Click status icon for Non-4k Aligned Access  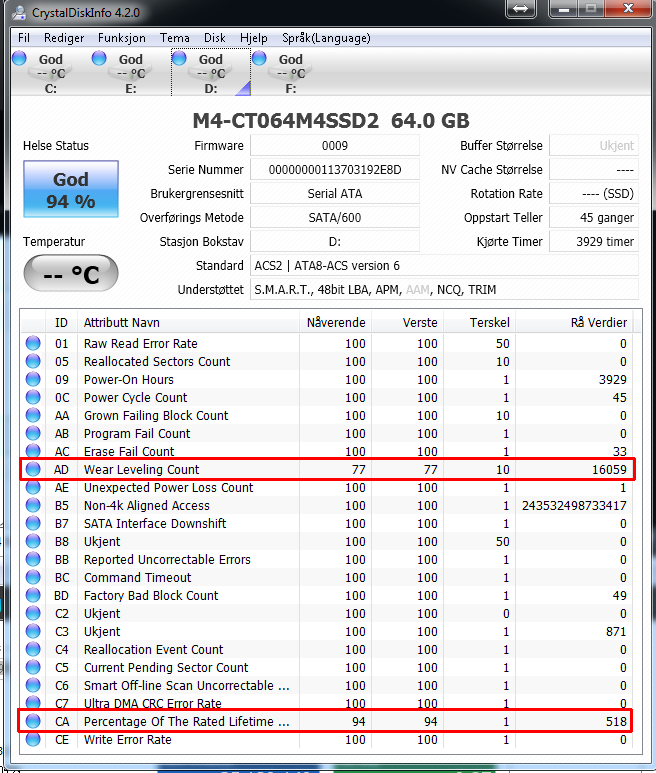(x=33, y=505)
